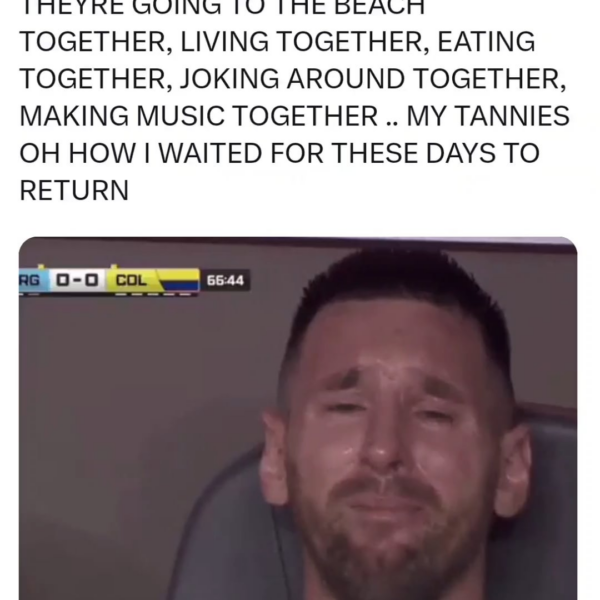Click the MAKING MUSIC TOGETHER text

tap(199, 116)
